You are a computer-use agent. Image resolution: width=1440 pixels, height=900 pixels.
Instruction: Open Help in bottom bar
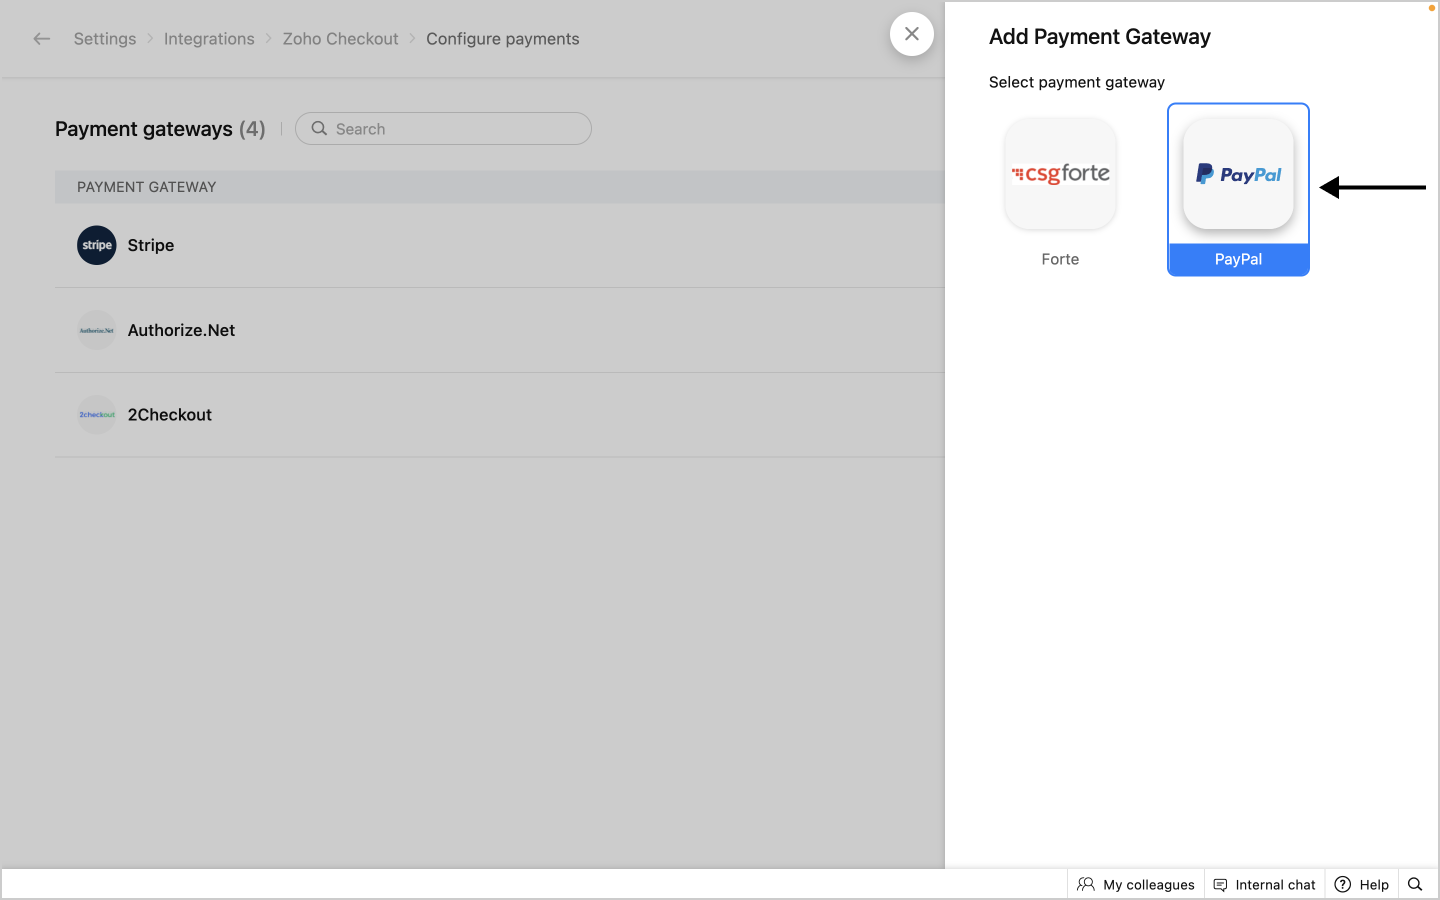[x=1362, y=884]
